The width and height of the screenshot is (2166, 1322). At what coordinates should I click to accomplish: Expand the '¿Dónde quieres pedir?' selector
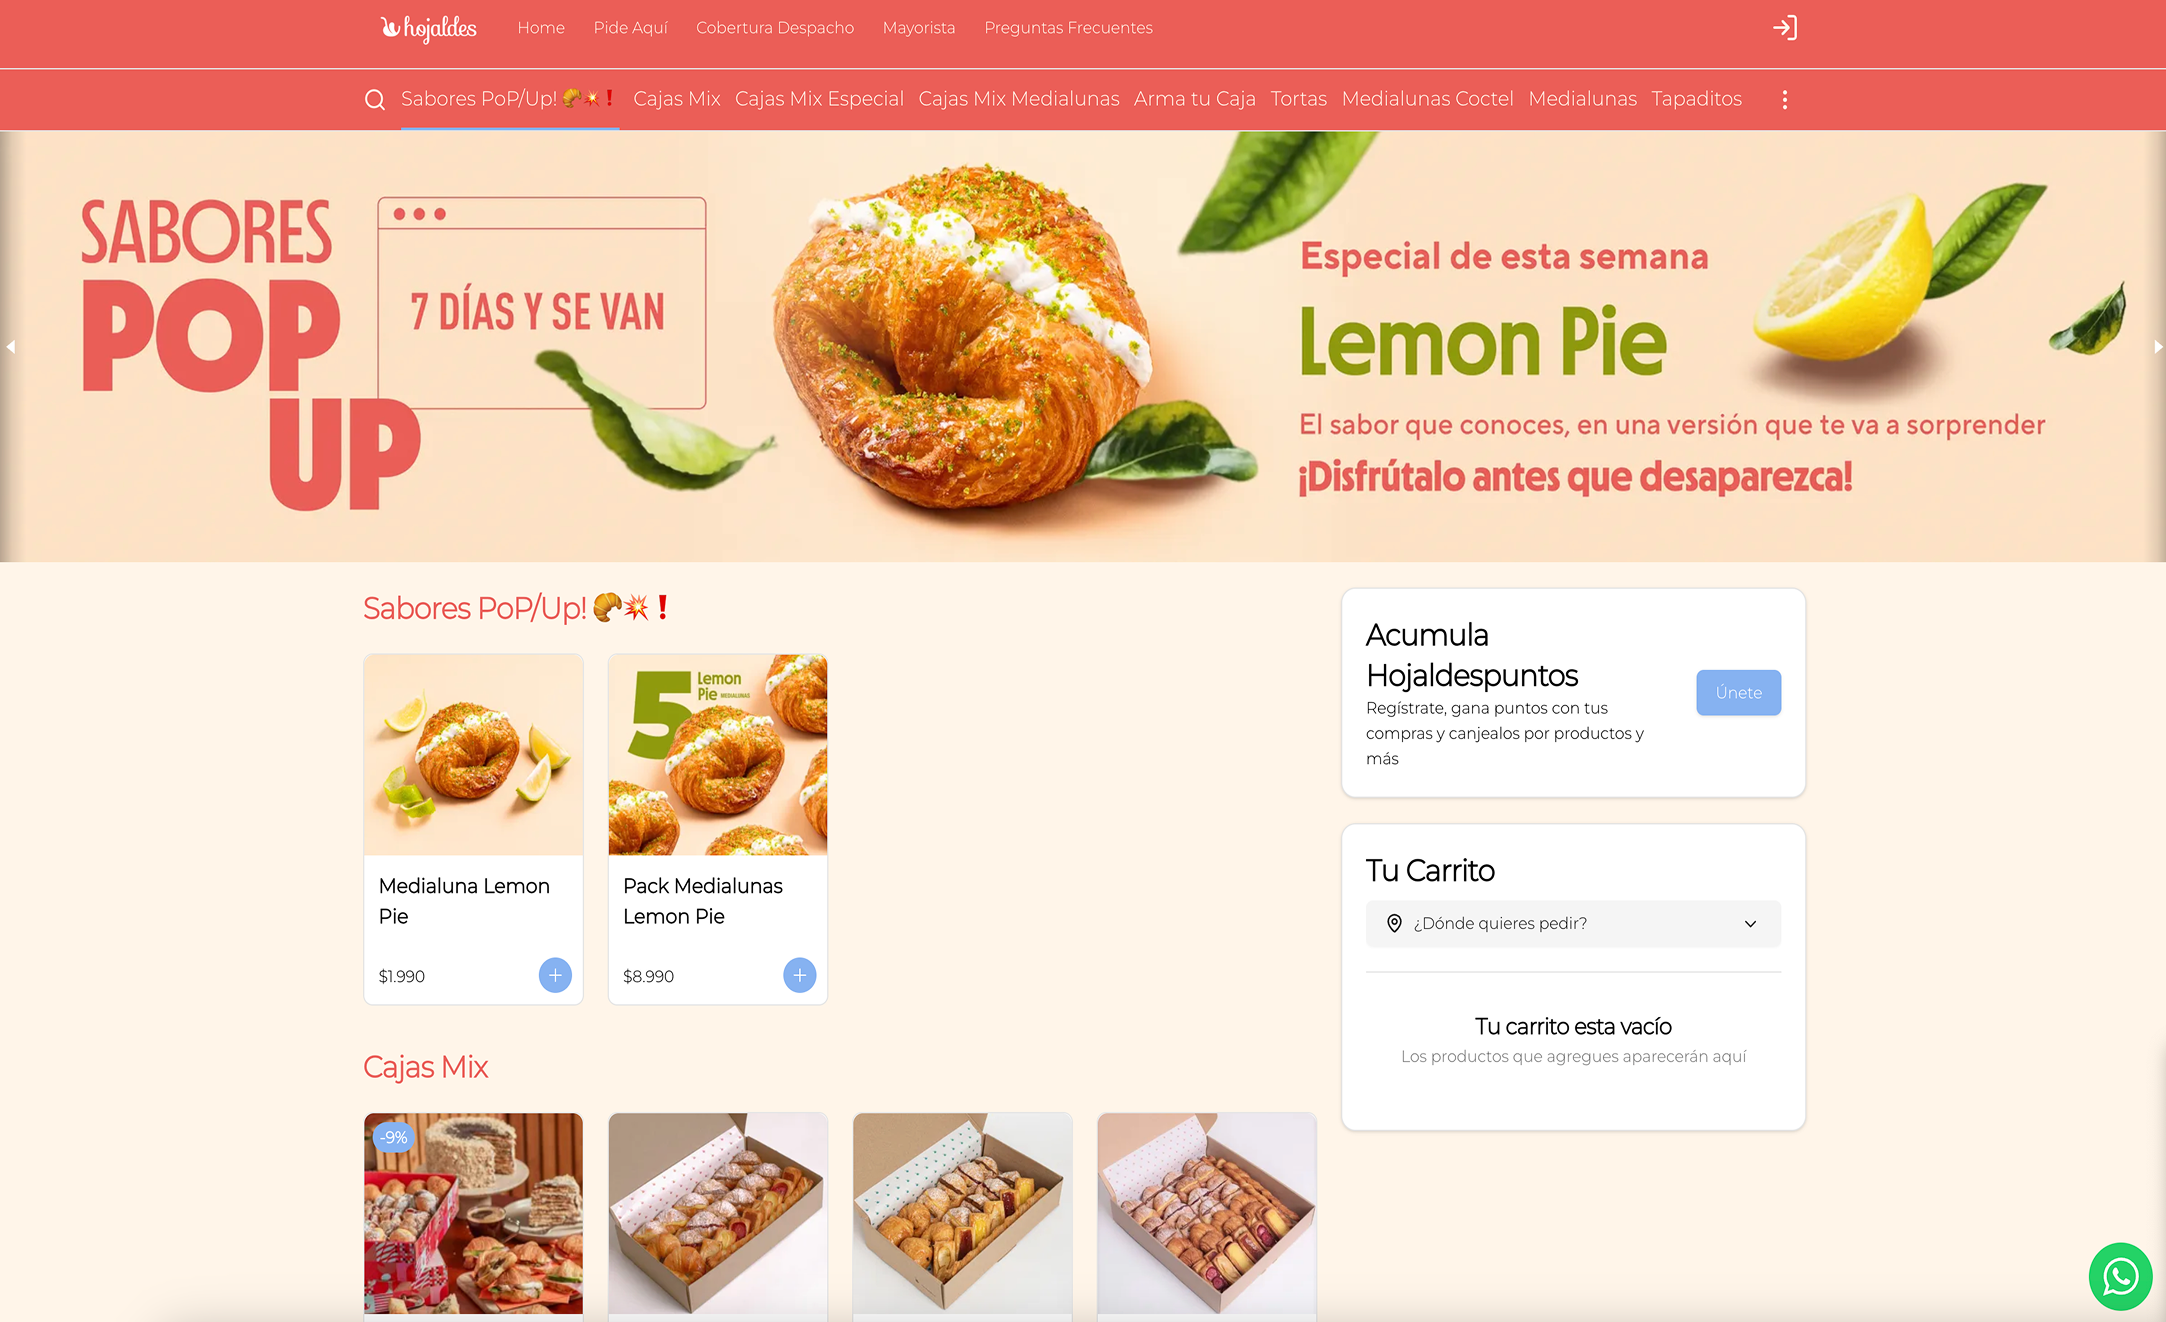[1572, 923]
